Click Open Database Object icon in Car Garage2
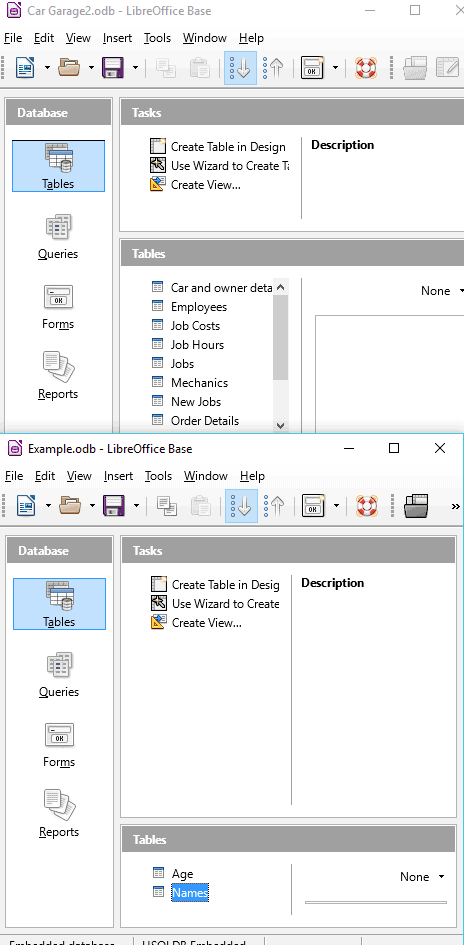The height and width of the screenshot is (945, 464). pyautogui.click(x=415, y=68)
